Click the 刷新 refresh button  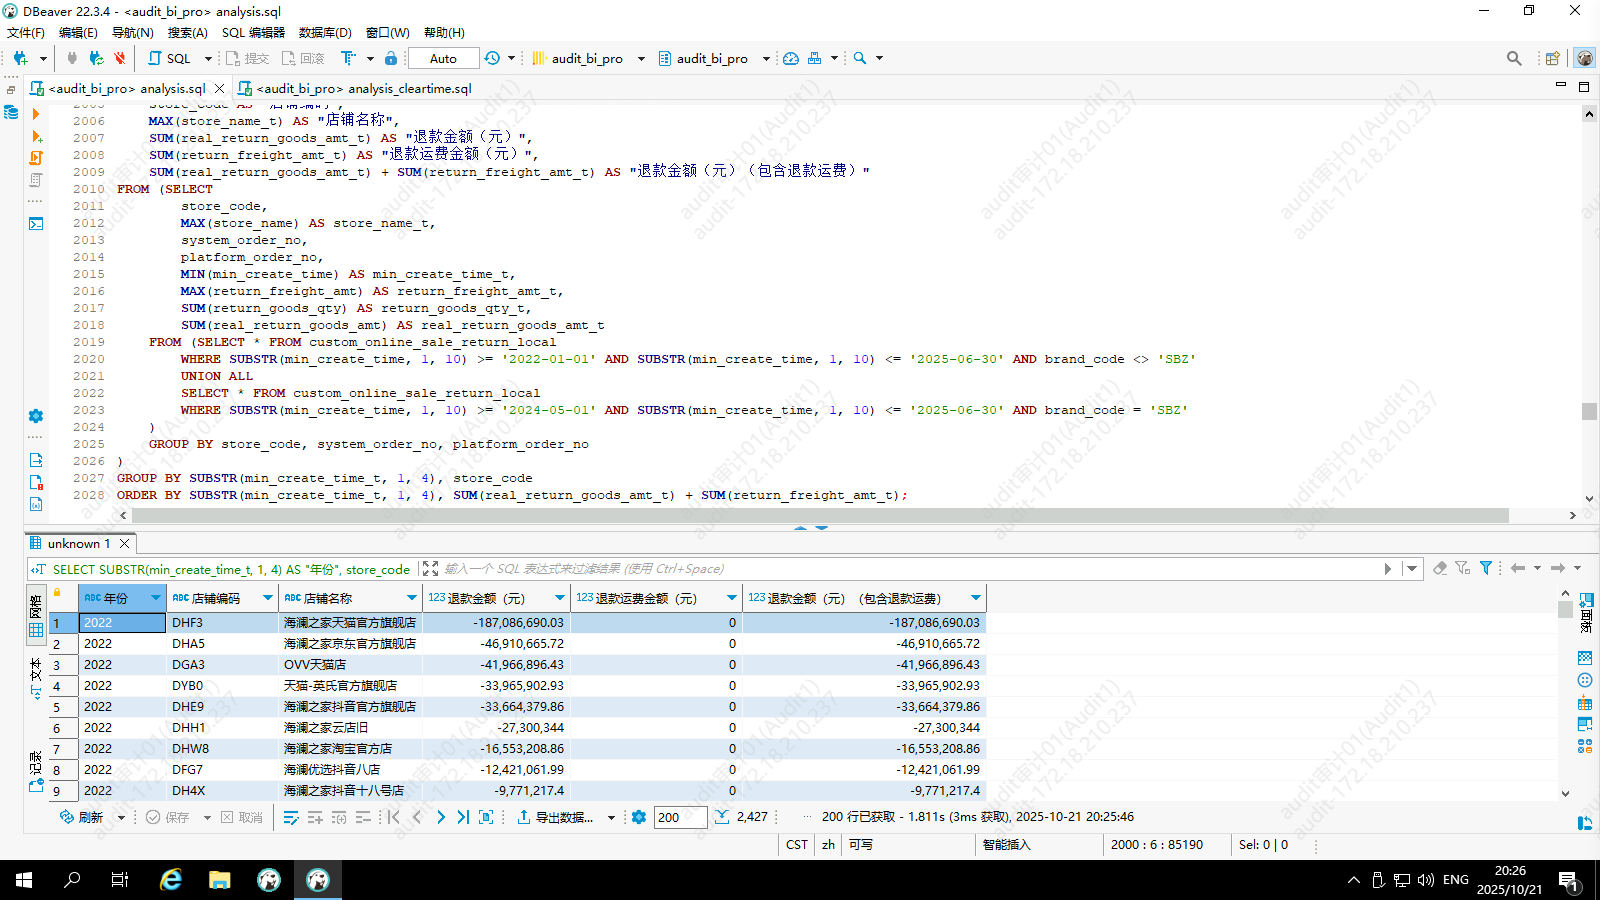coord(82,817)
